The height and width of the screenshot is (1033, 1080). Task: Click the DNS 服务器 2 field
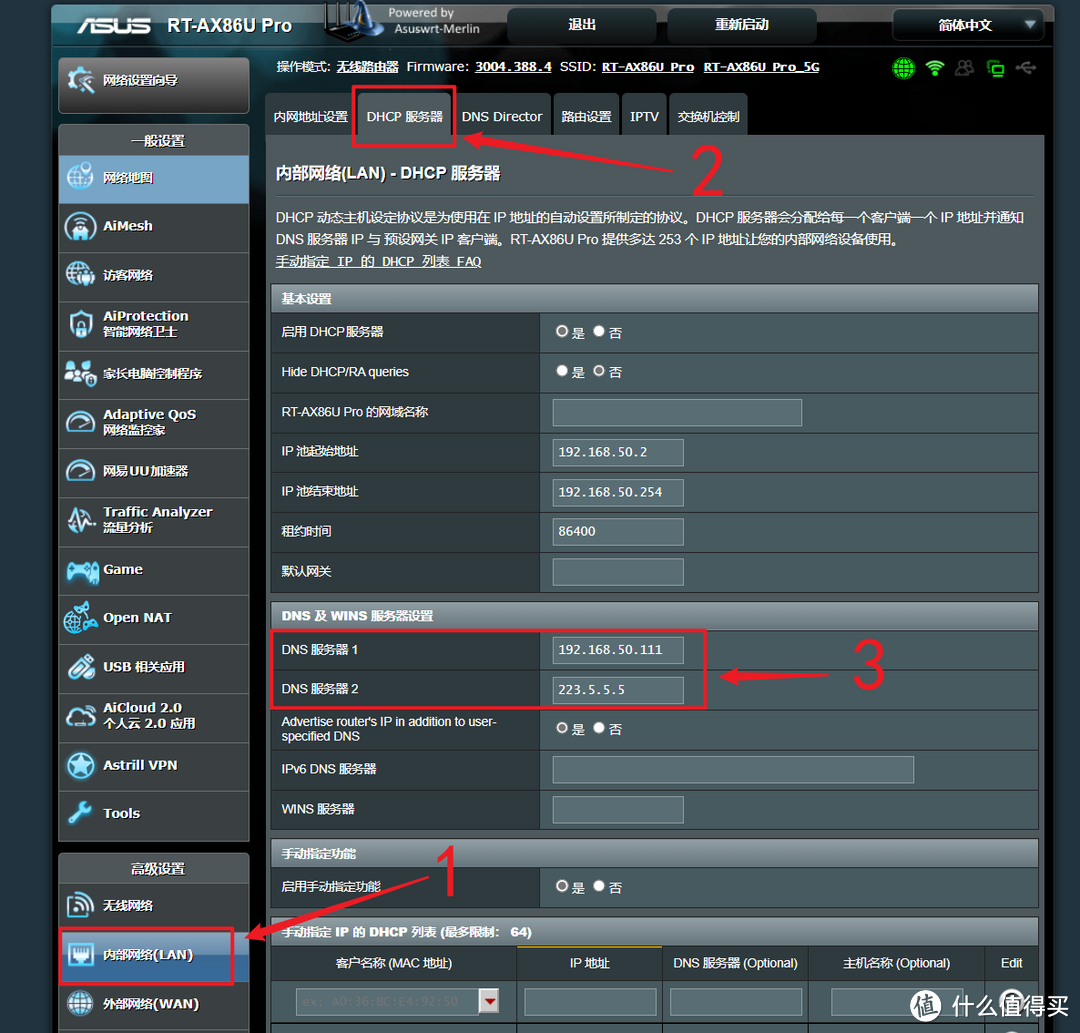[618, 690]
